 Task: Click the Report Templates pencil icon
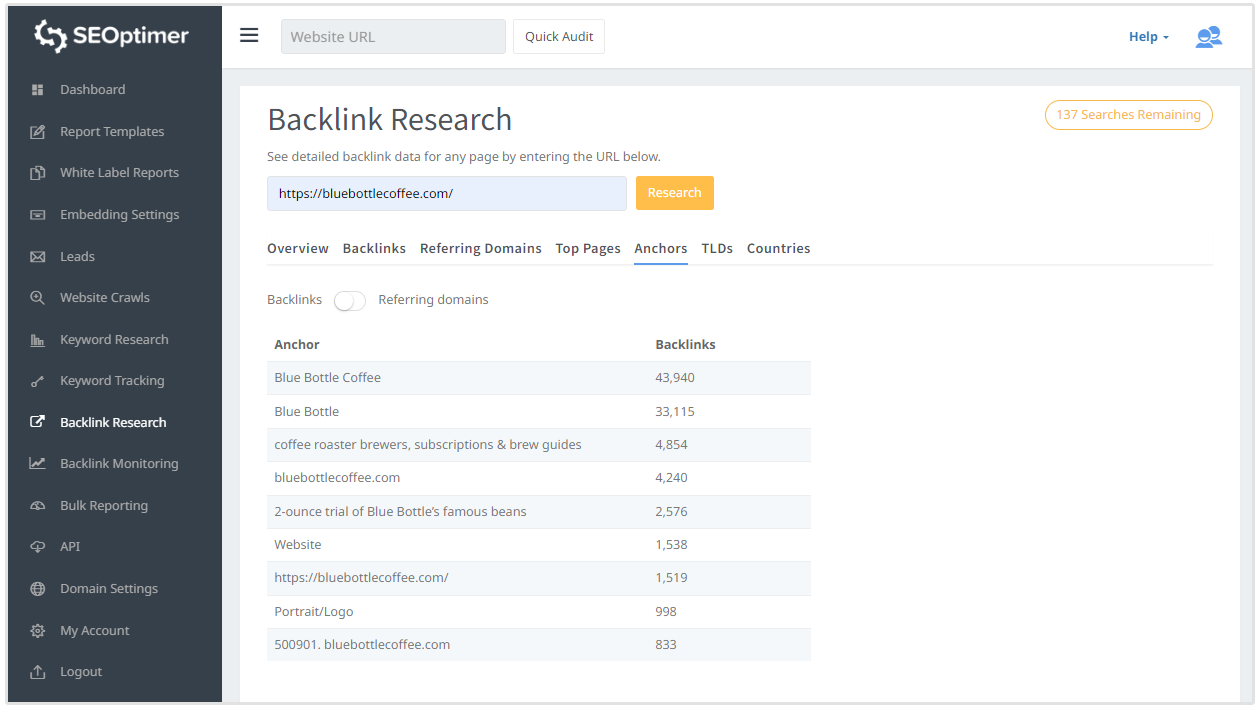point(38,132)
